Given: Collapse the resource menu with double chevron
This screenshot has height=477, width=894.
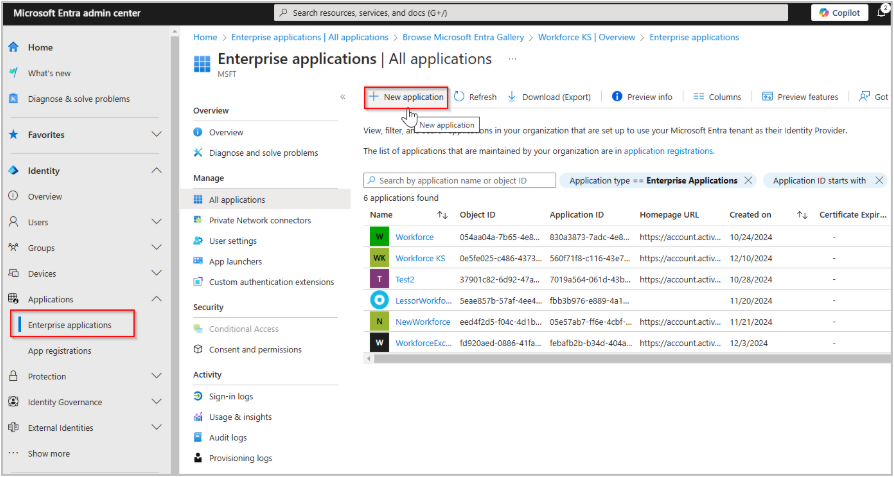Looking at the screenshot, I should (343, 97).
